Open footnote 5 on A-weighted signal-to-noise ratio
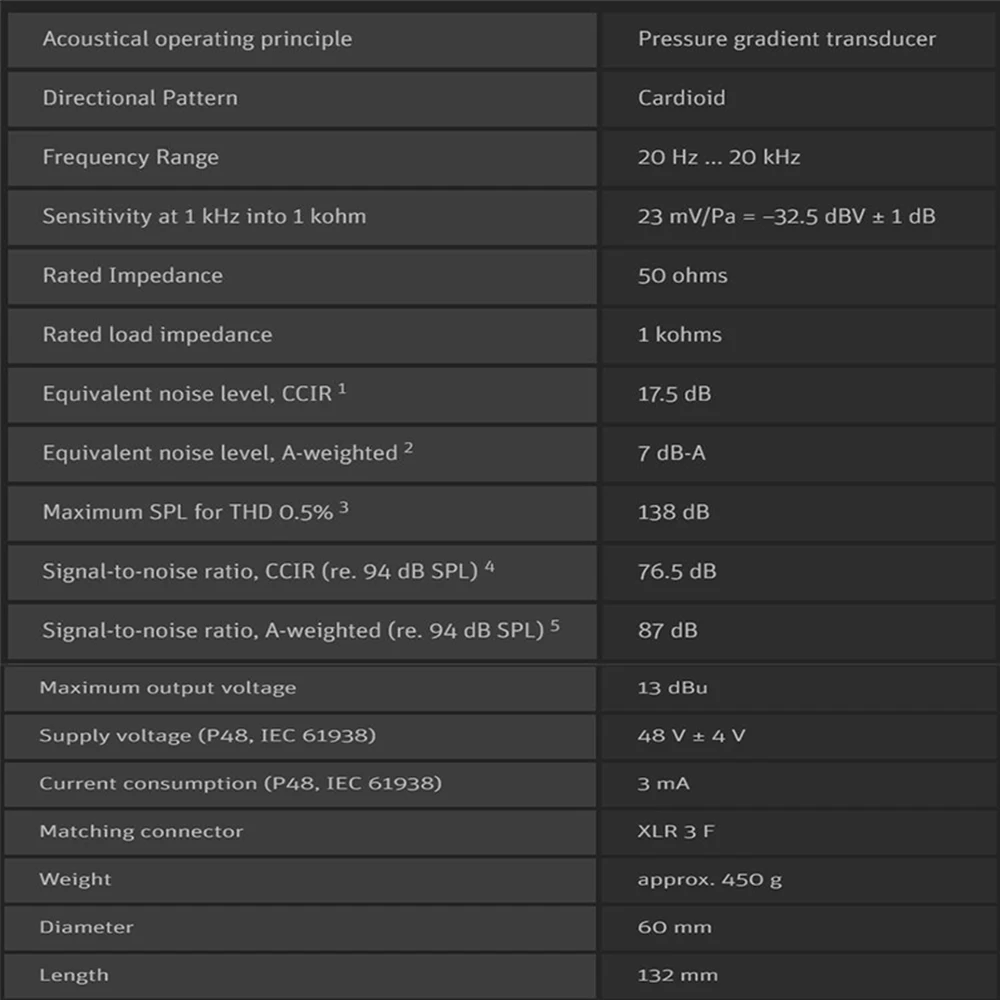 pyautogui.click(x=555, y=626)
